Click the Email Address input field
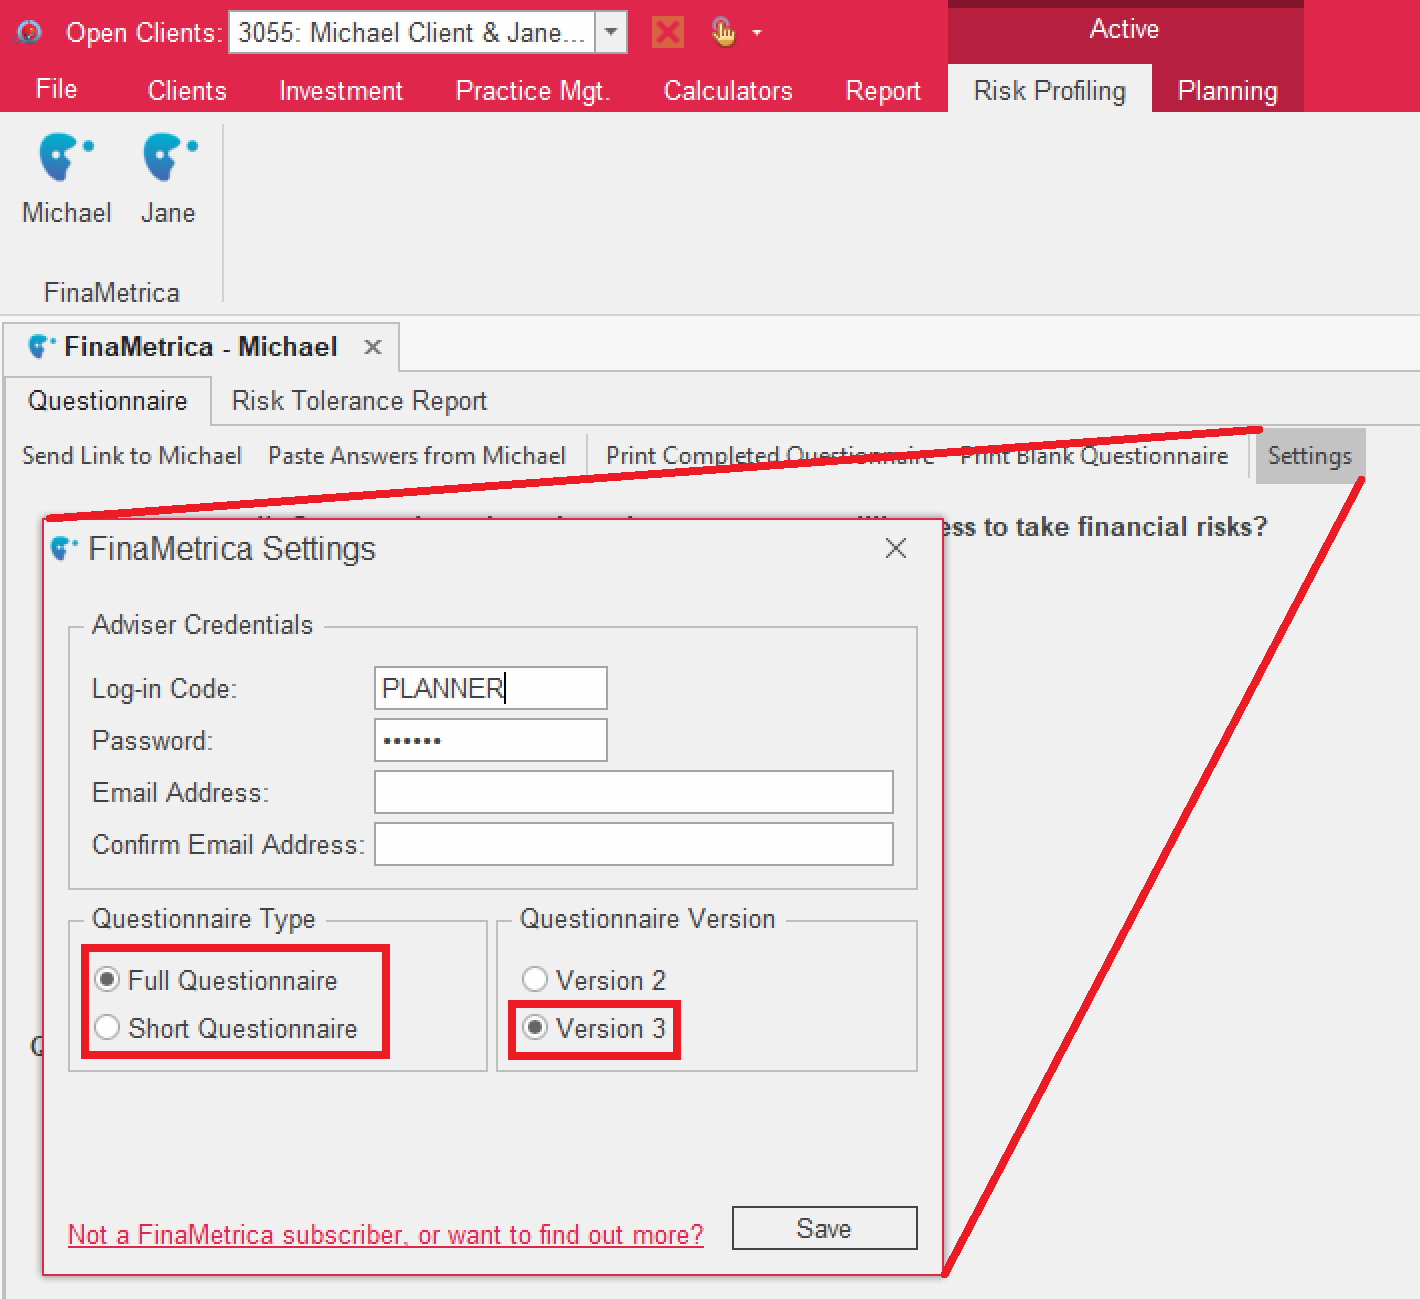Screen dimensions: 1420x1299 [633, 792]
